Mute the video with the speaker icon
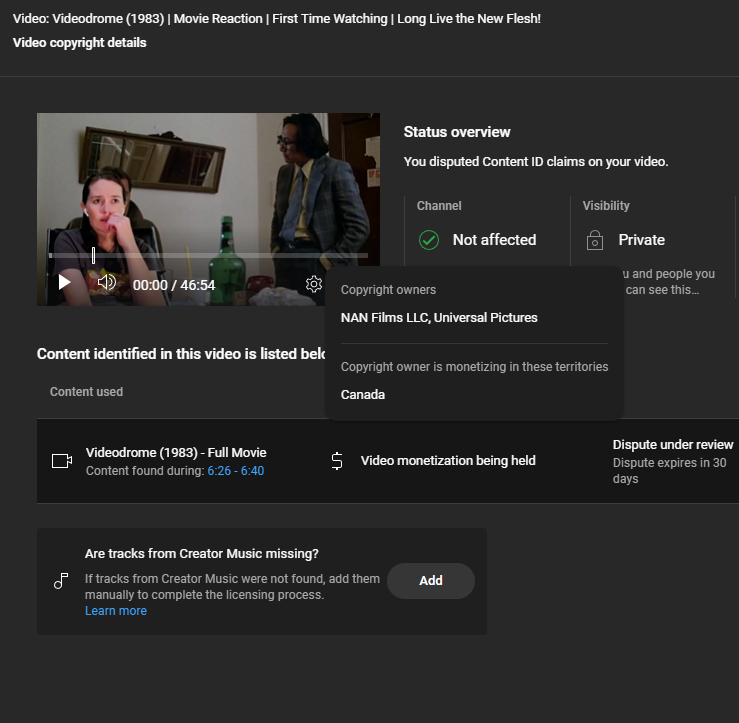The image size is (739, 723). (107, 282)
